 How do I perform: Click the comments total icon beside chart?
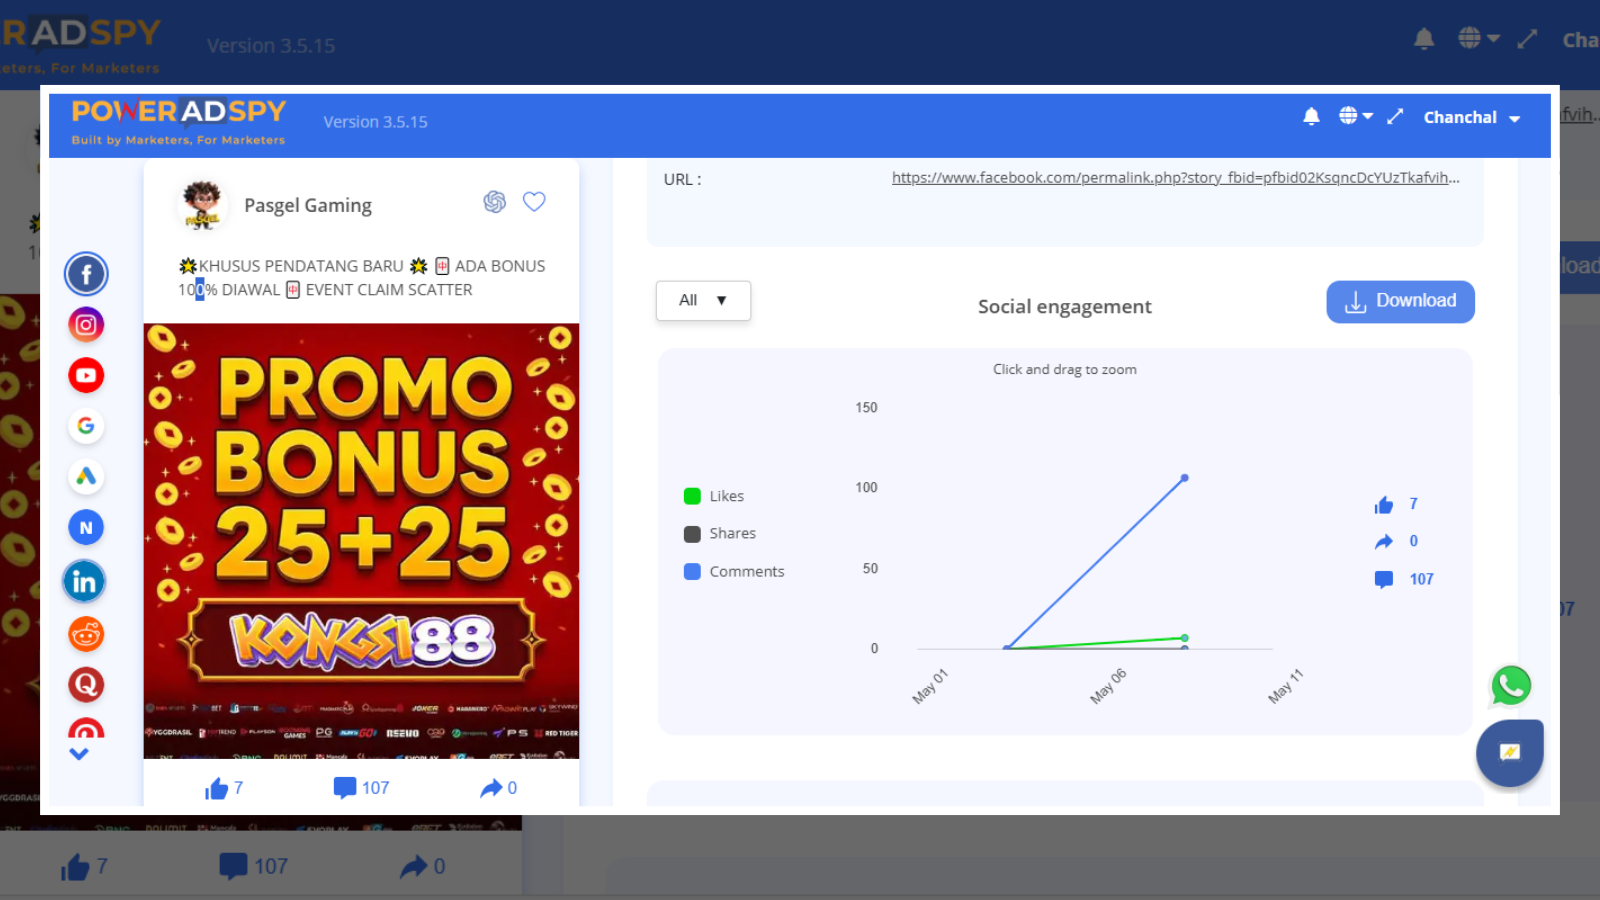coord(1384,580)
